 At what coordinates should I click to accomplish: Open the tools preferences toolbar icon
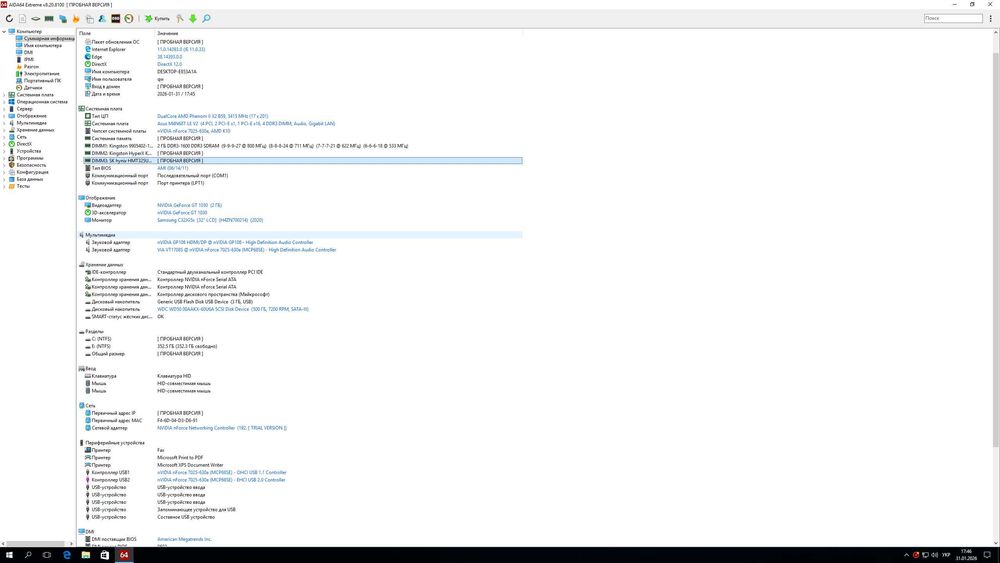180,18
